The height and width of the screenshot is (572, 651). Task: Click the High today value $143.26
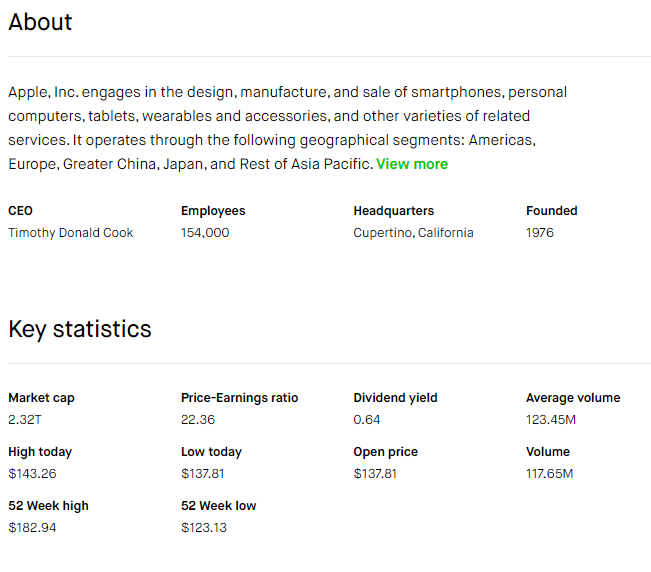pyautogui.click(x=32, y=474)
